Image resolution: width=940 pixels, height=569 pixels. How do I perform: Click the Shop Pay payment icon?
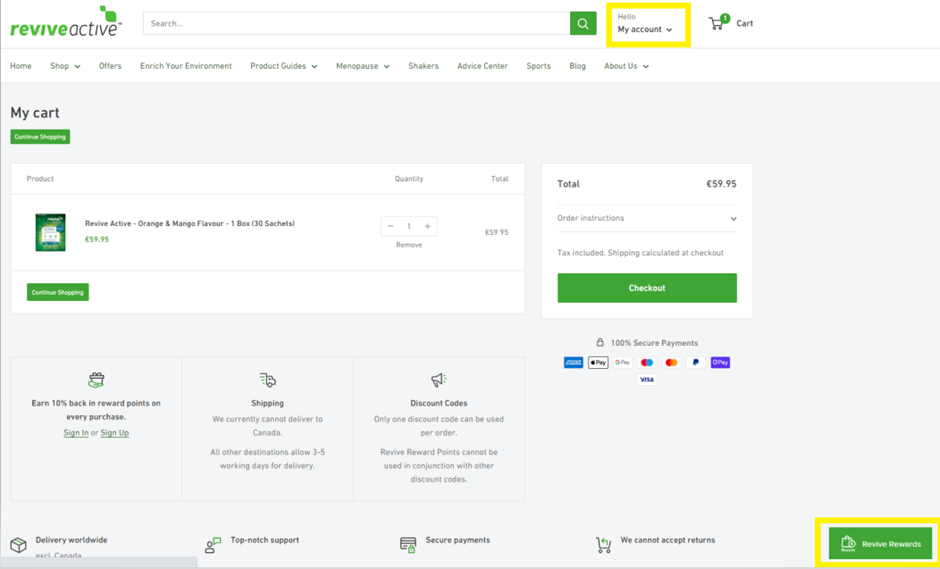(x=720, y=362)
